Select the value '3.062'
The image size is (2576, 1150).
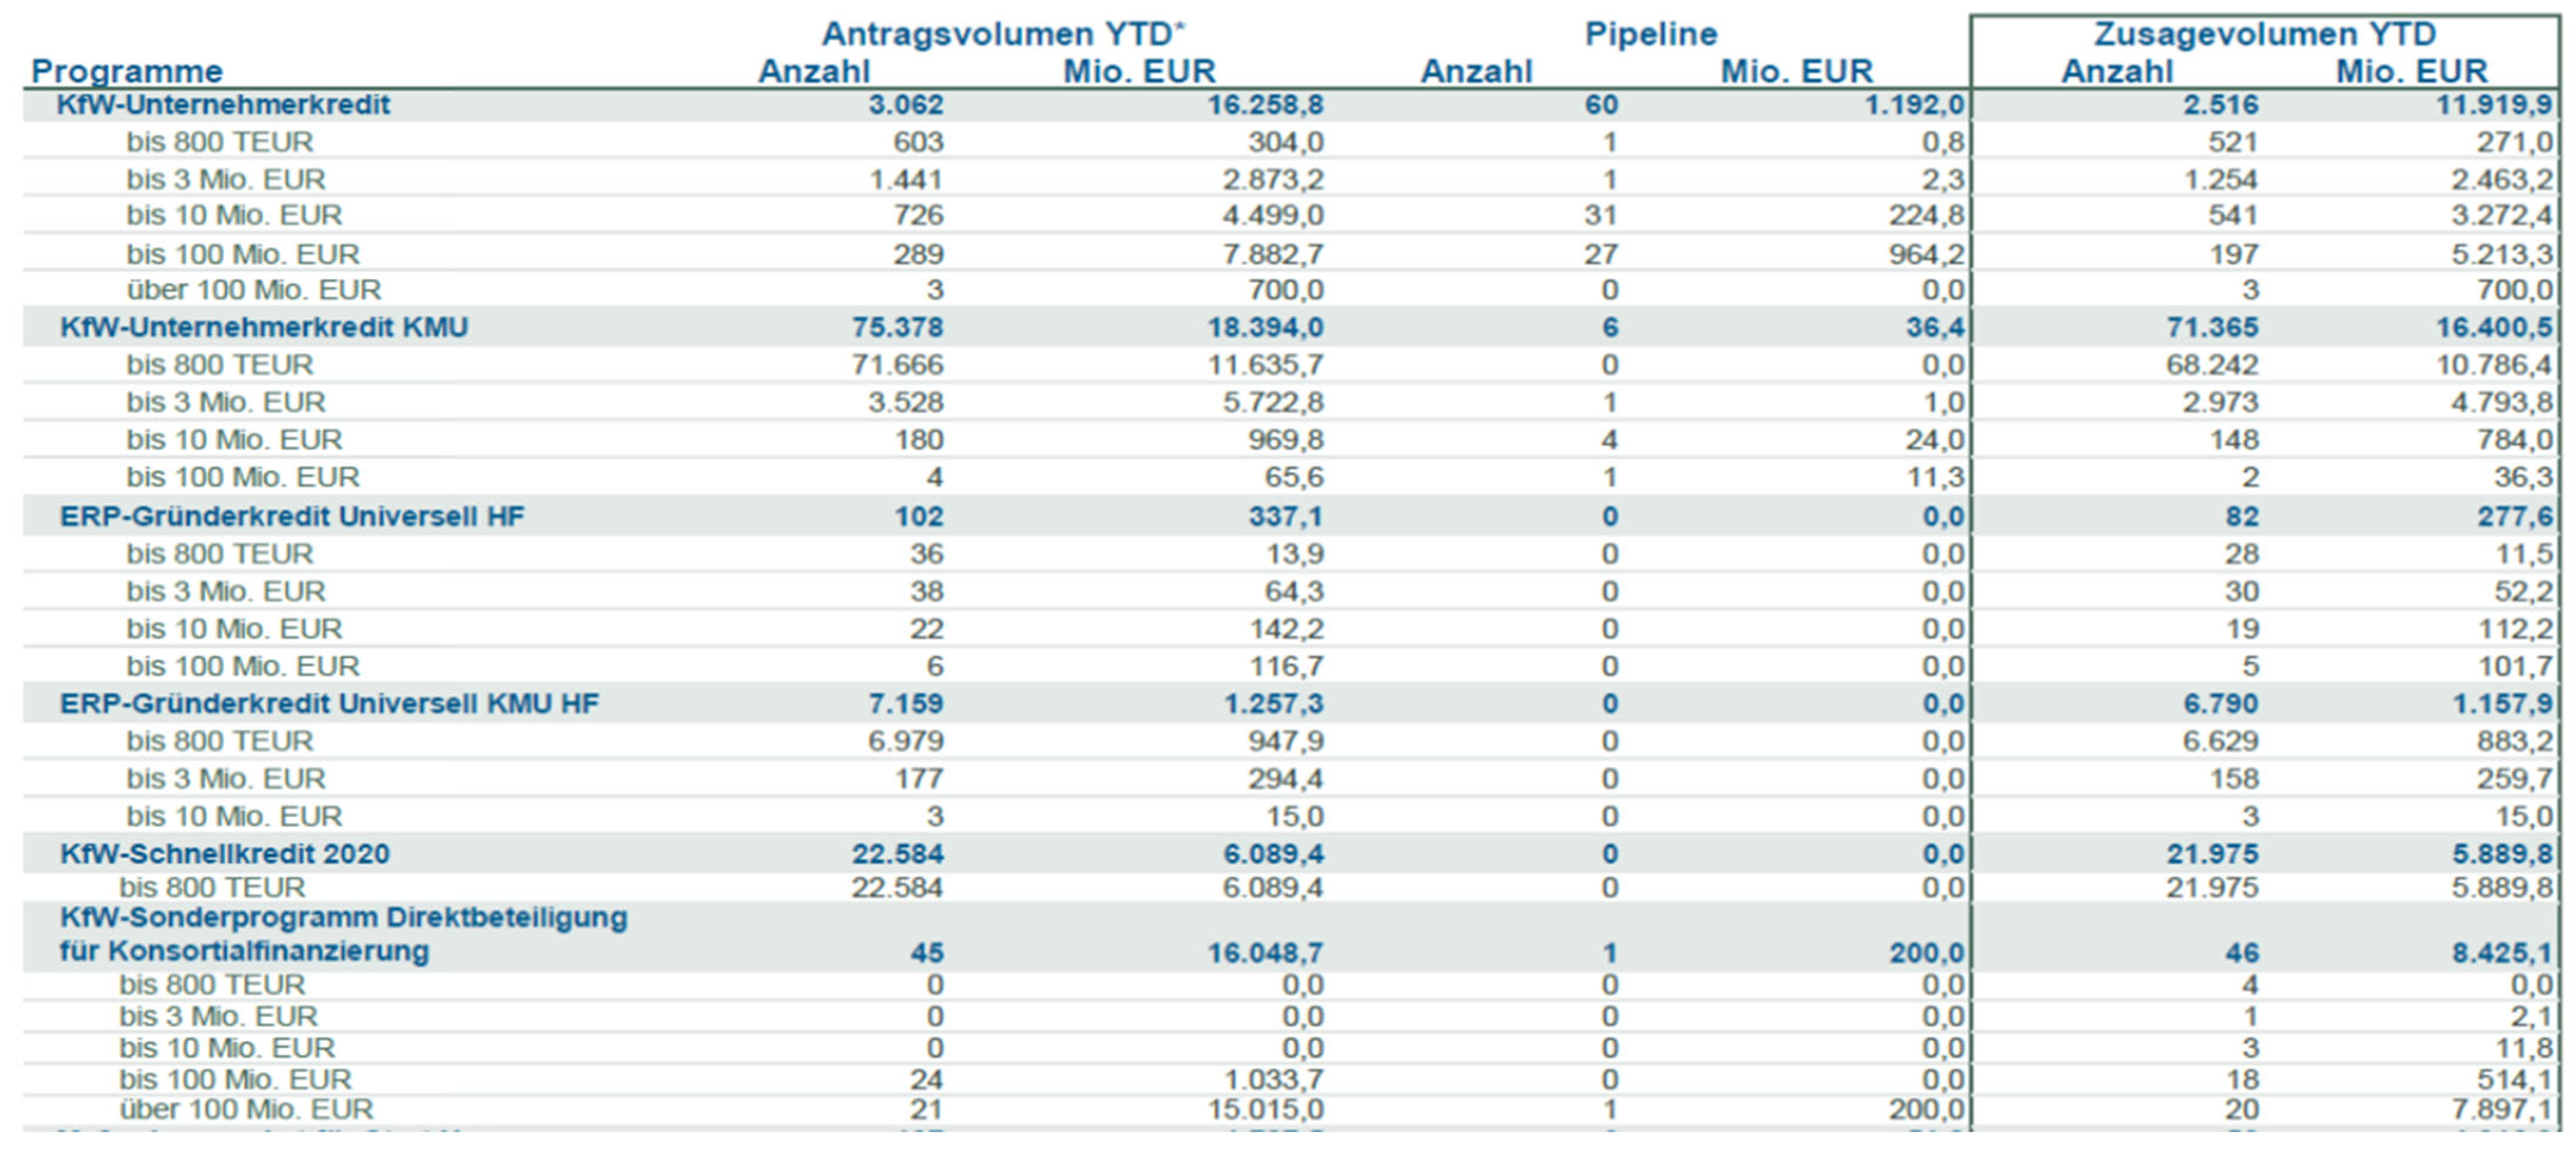[x=906, y=105]
